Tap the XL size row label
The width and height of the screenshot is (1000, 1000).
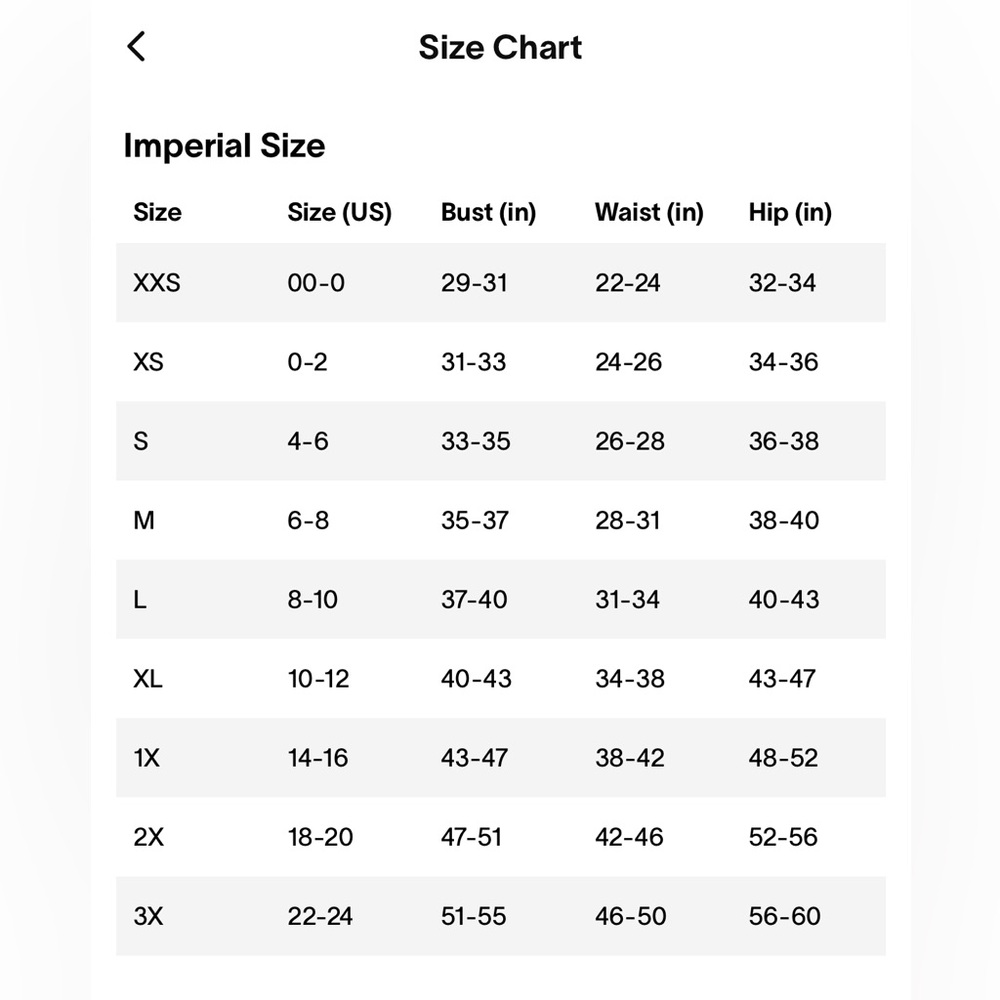point(148,679)
